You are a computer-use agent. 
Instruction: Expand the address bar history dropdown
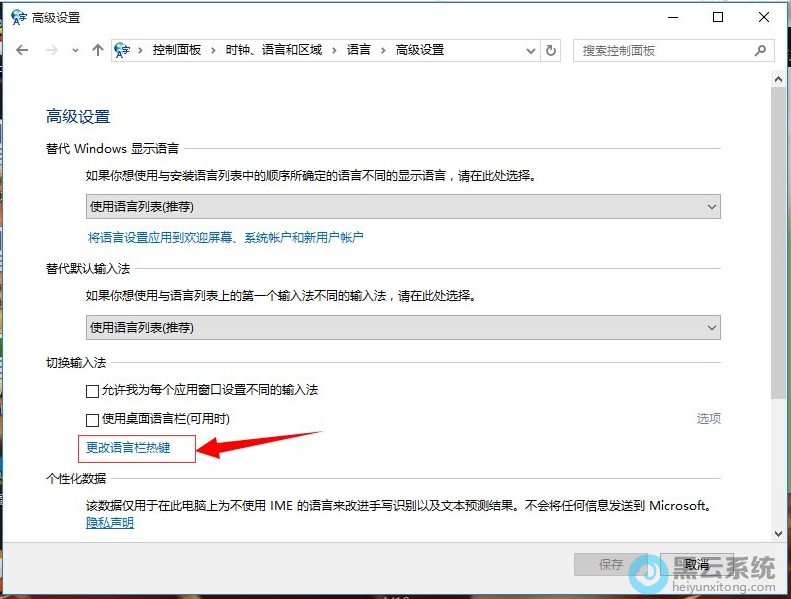(531, 50)
